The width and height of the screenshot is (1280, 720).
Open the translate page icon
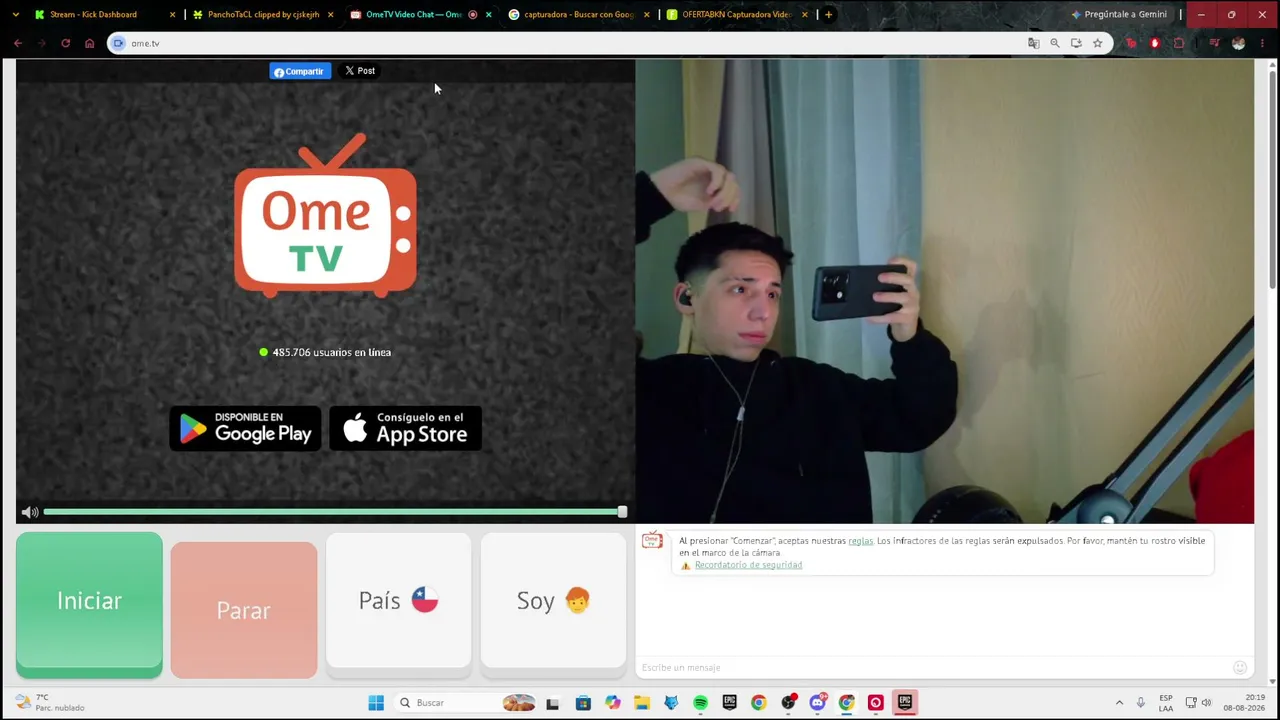1033,43
